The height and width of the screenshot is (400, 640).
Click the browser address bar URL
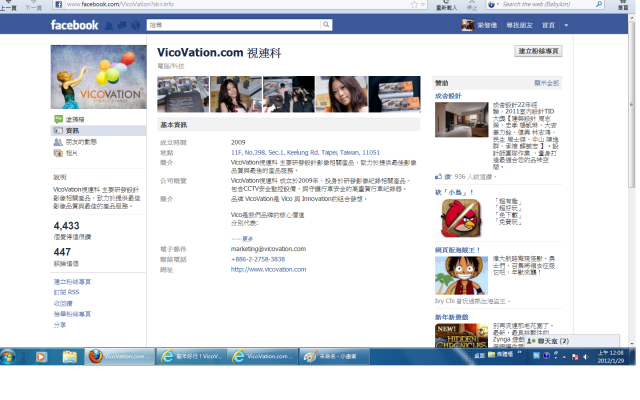point(120,4)
